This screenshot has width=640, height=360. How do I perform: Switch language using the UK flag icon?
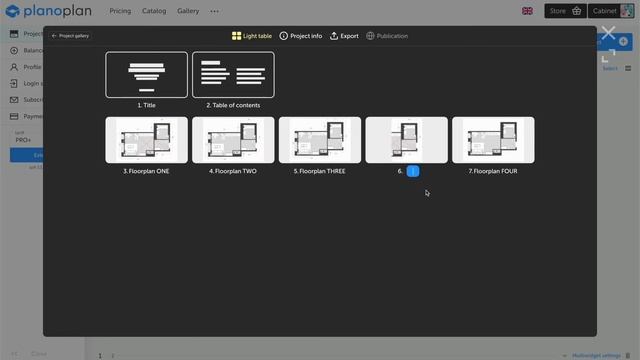[x=527, y=11]
